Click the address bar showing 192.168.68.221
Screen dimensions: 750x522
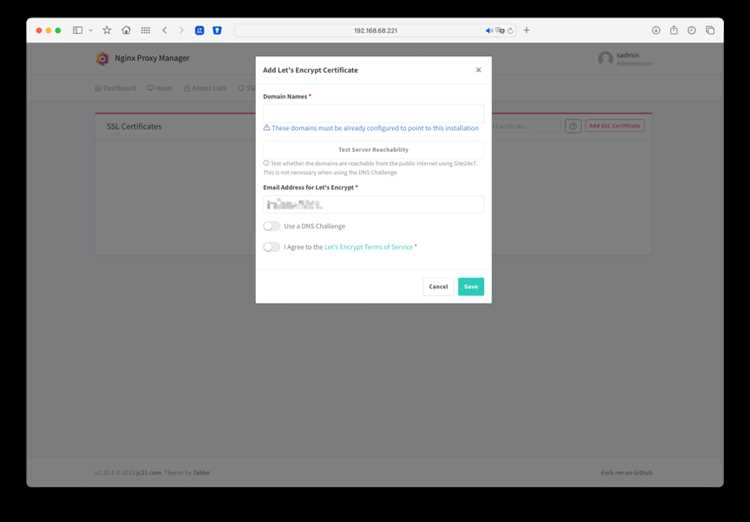375,30
